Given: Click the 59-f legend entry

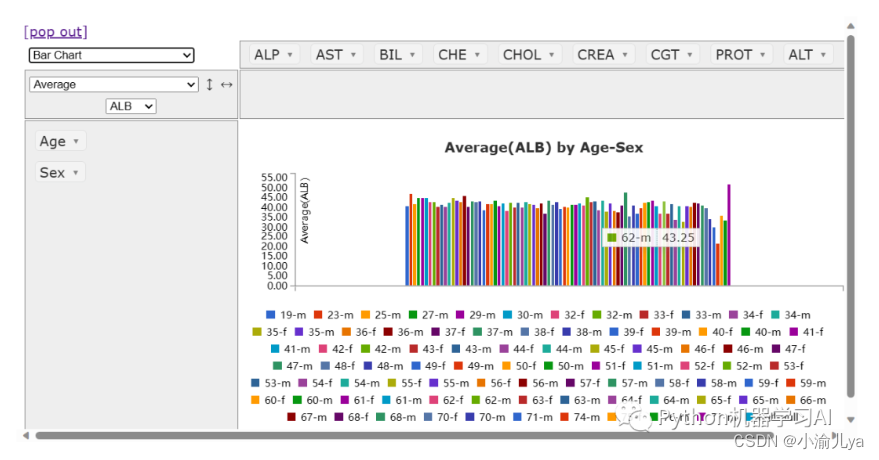Looking at the screenshot, I should [x=762, y=383].
